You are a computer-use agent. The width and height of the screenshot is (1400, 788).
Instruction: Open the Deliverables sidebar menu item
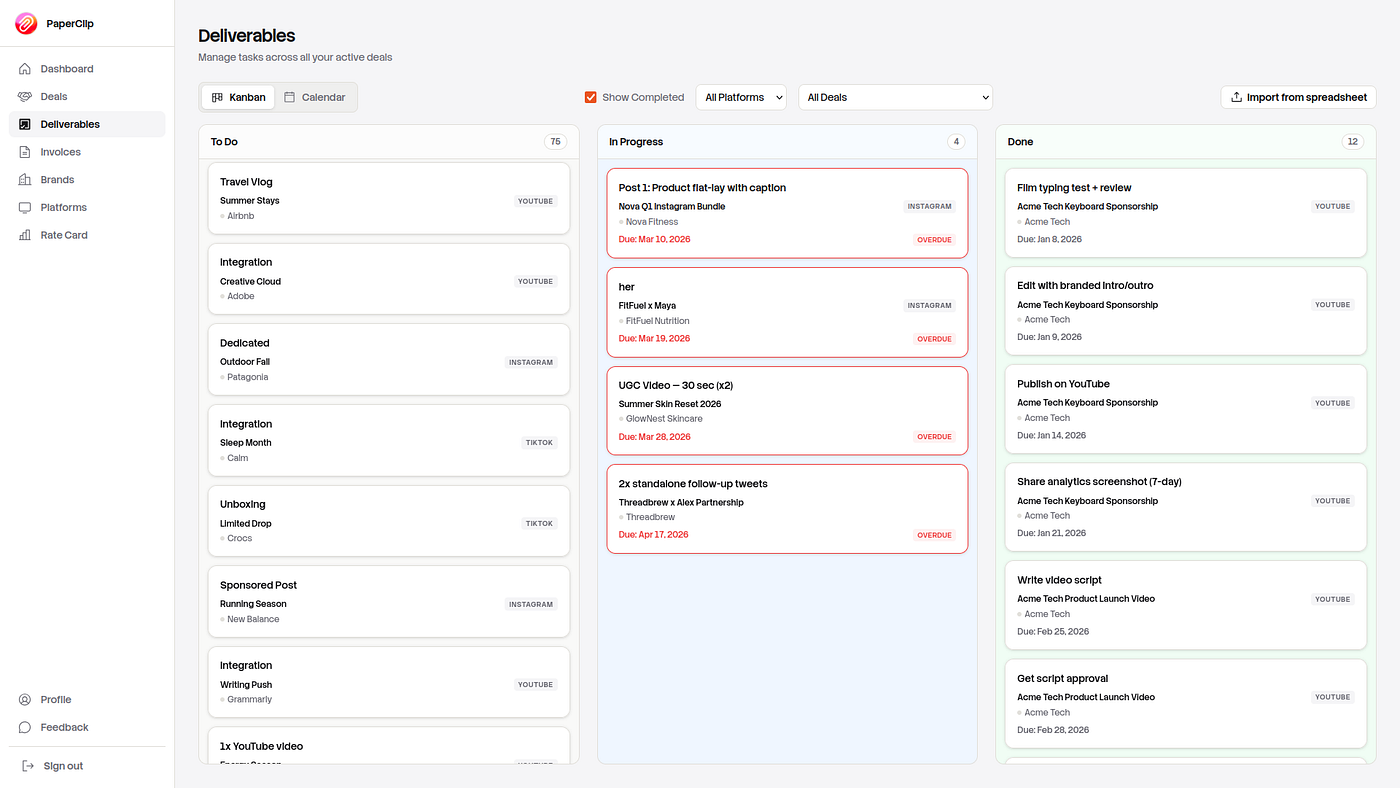tap(87, 124)
